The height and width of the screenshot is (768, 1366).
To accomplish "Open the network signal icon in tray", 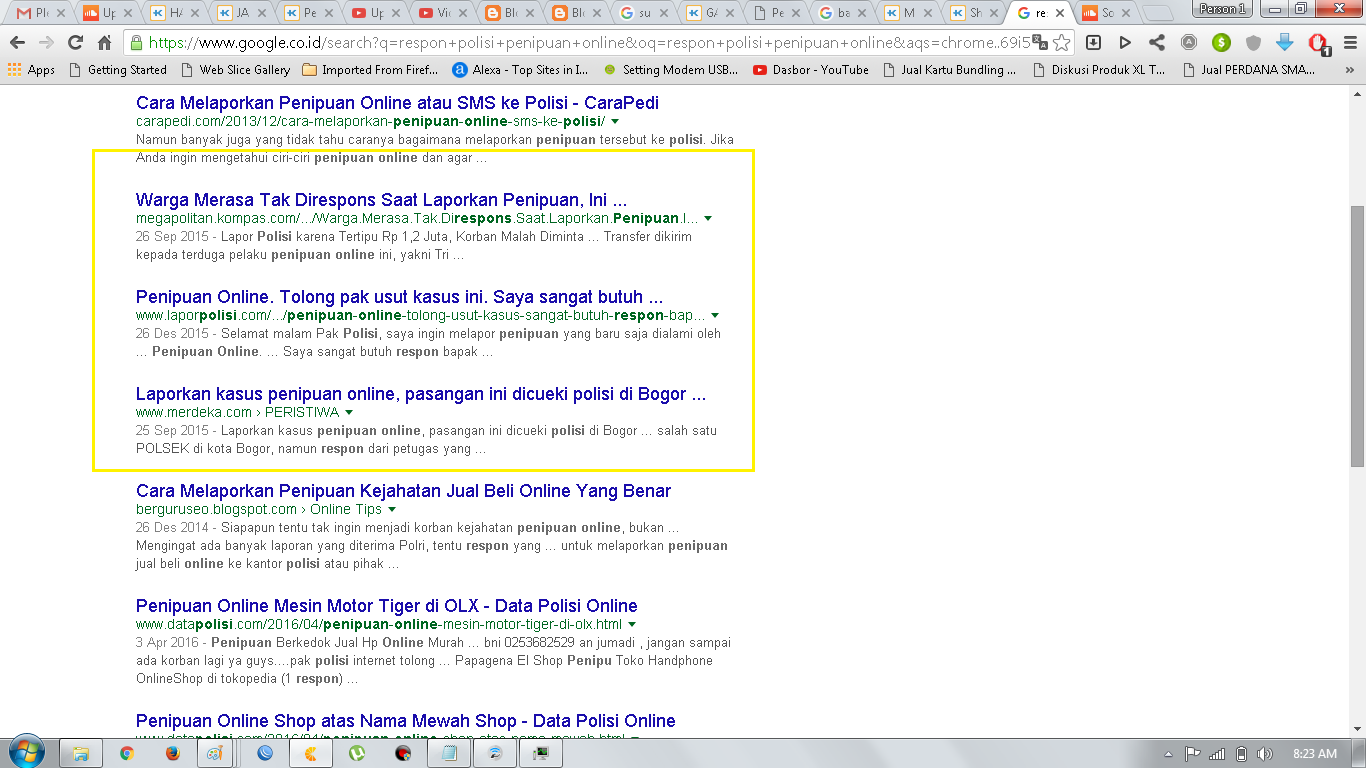I will pyautogui.click(x=1217, y=753).
